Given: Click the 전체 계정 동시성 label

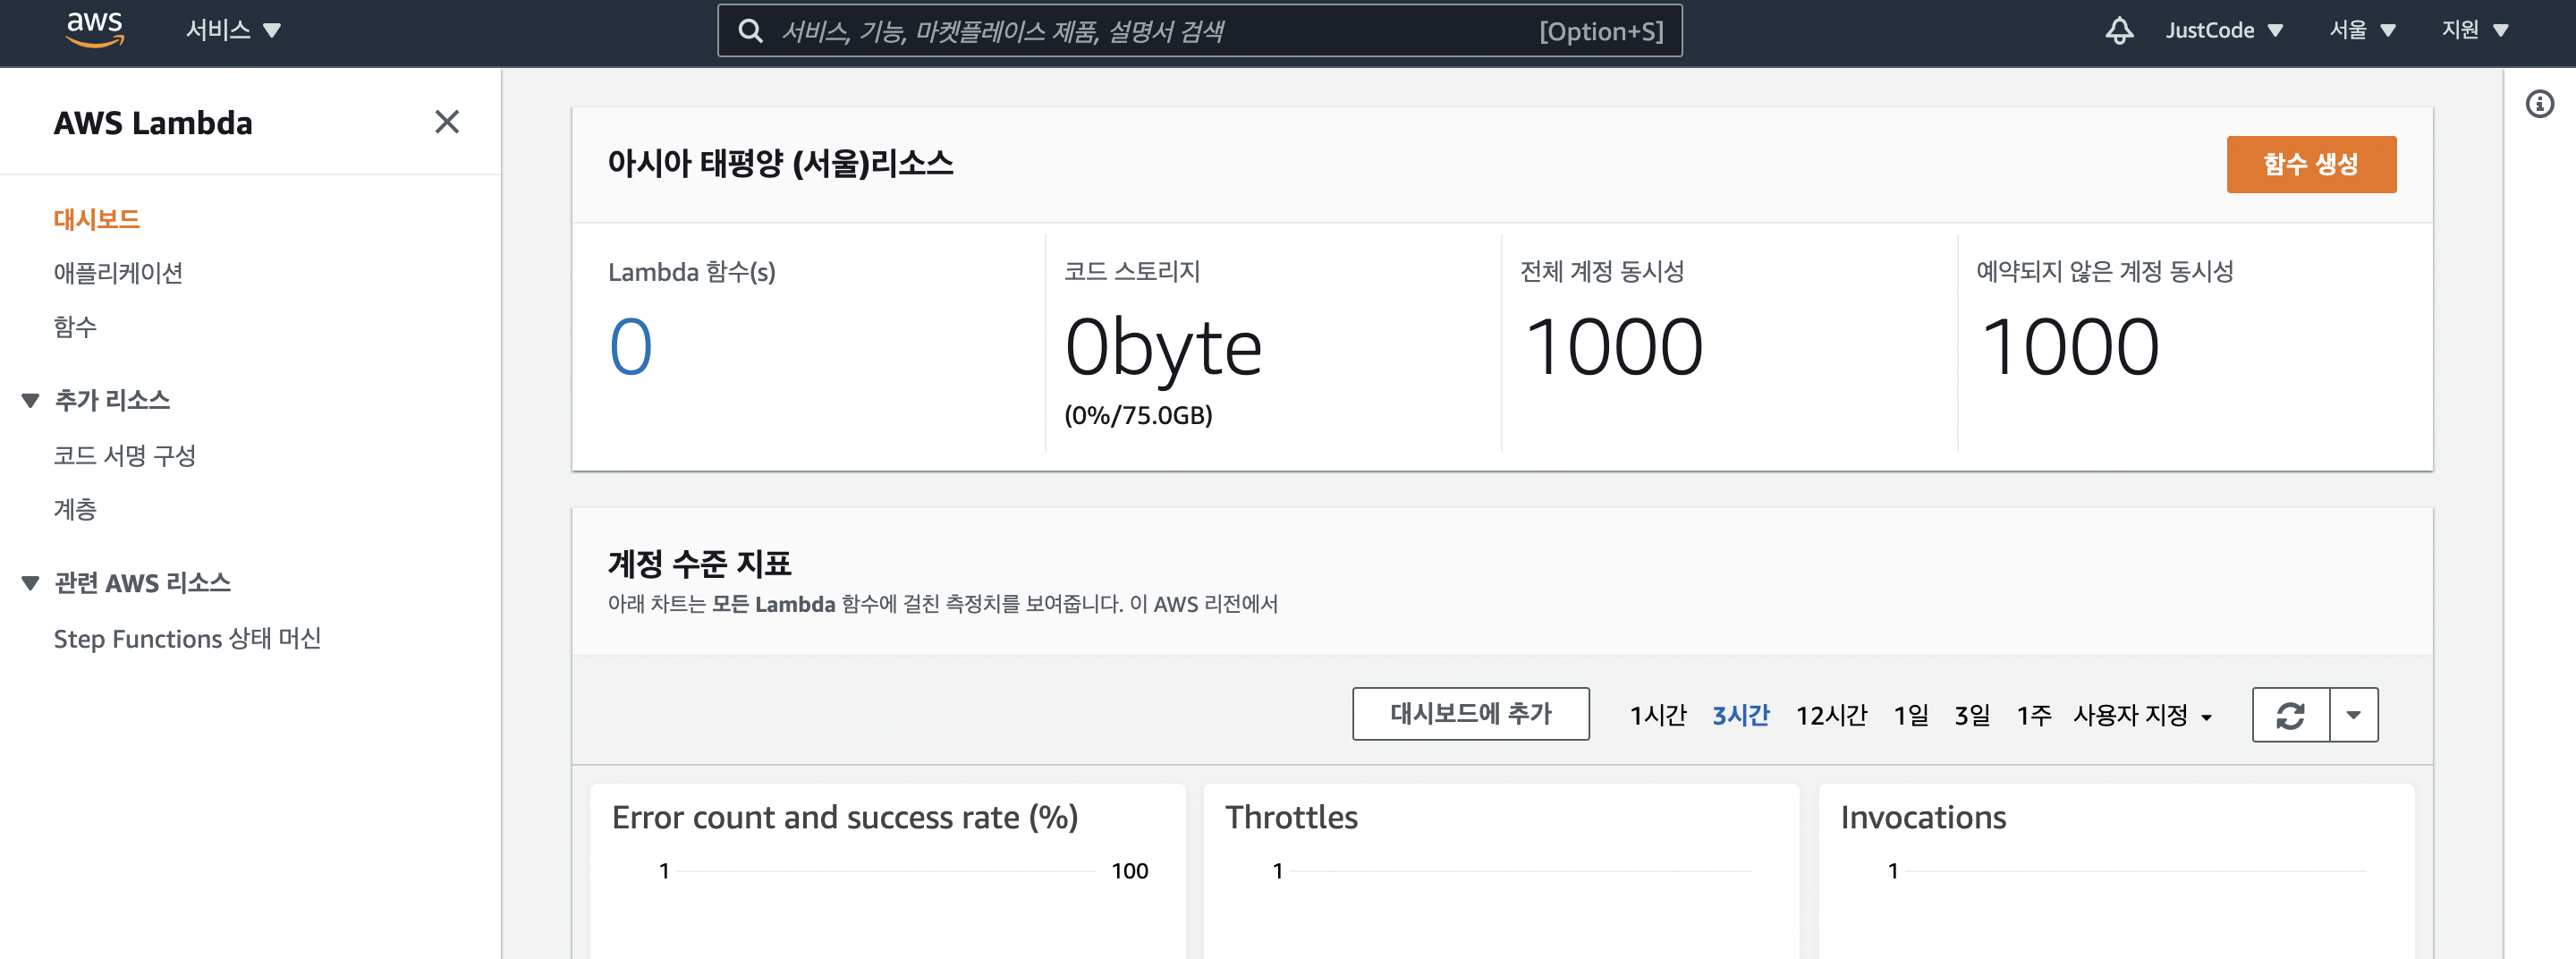Looking at the screenshot, I should point(1602,271).
